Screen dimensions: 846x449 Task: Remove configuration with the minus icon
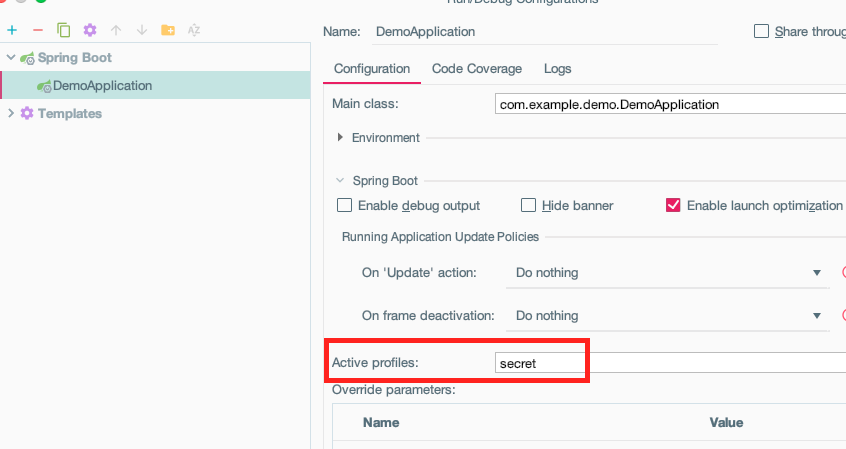[x=38, y=30]
